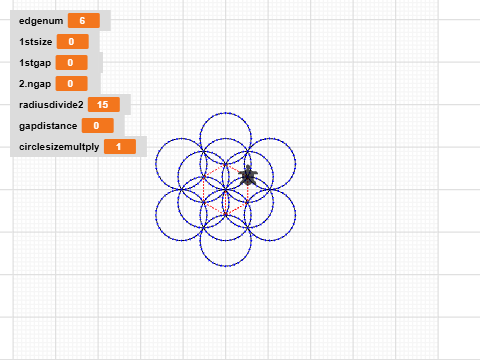Select the 1stgap variable label

click(x=35, y=63)
